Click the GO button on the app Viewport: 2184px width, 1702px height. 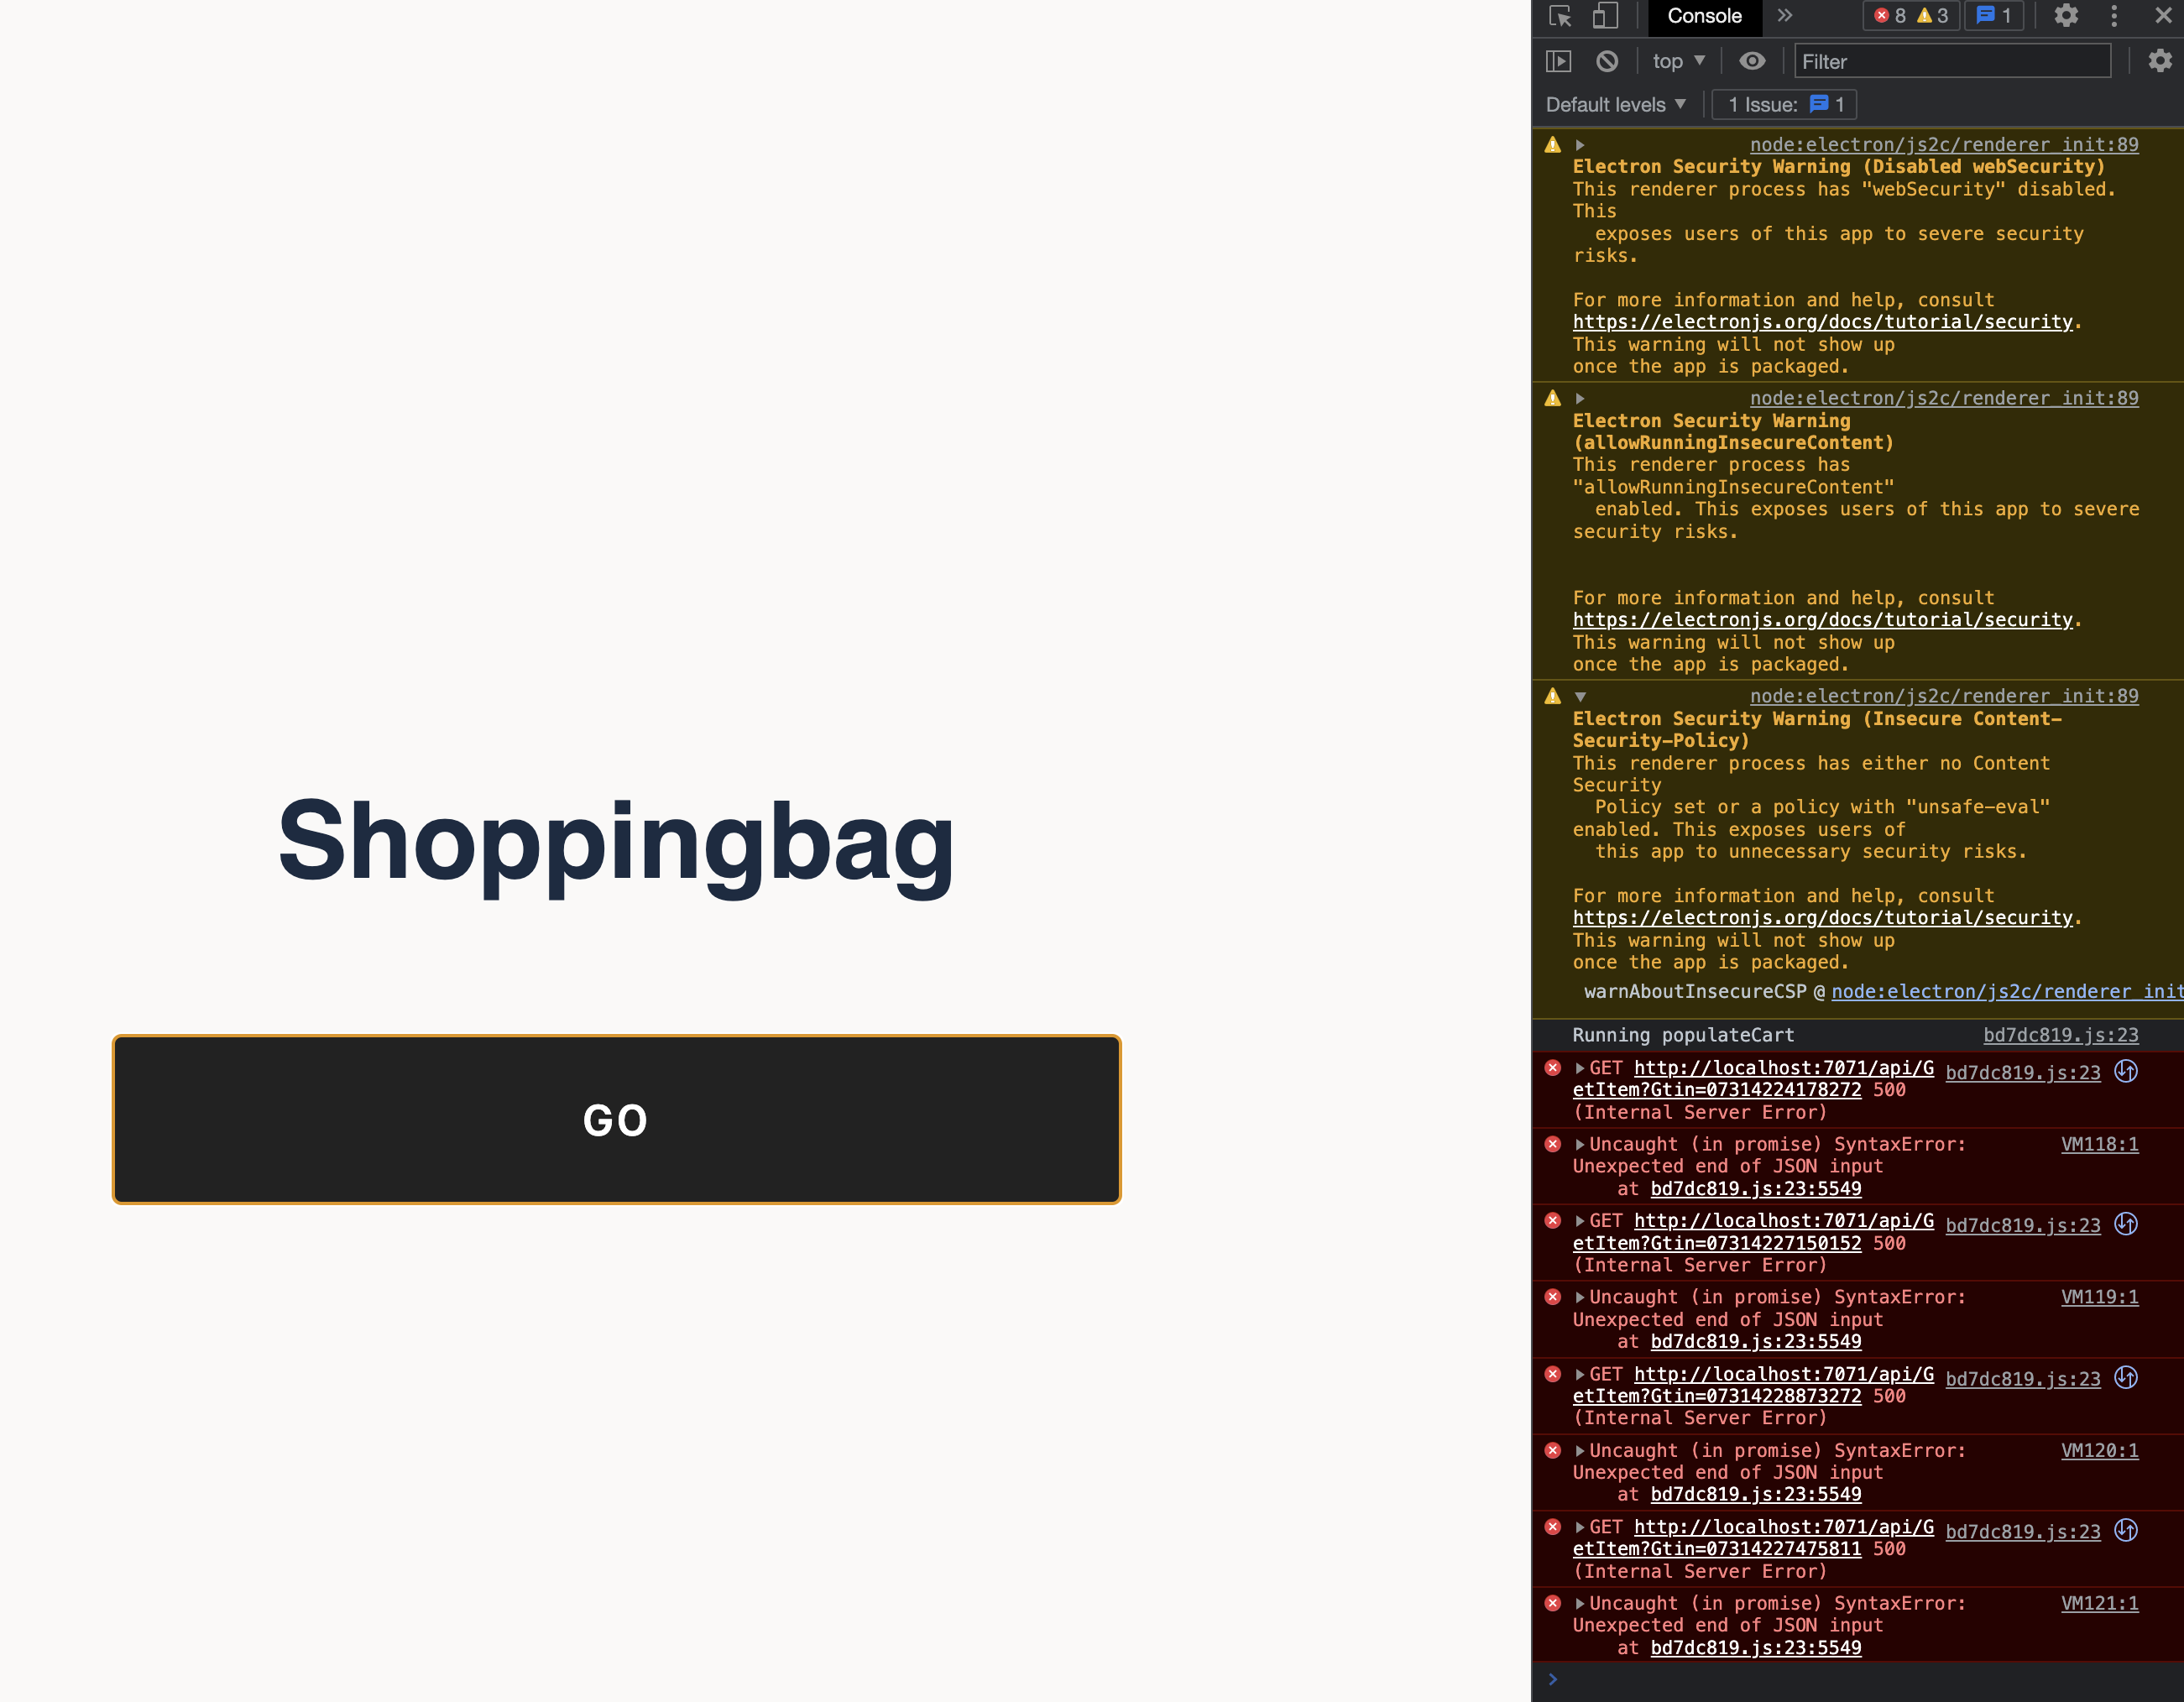coord(615,1119)
